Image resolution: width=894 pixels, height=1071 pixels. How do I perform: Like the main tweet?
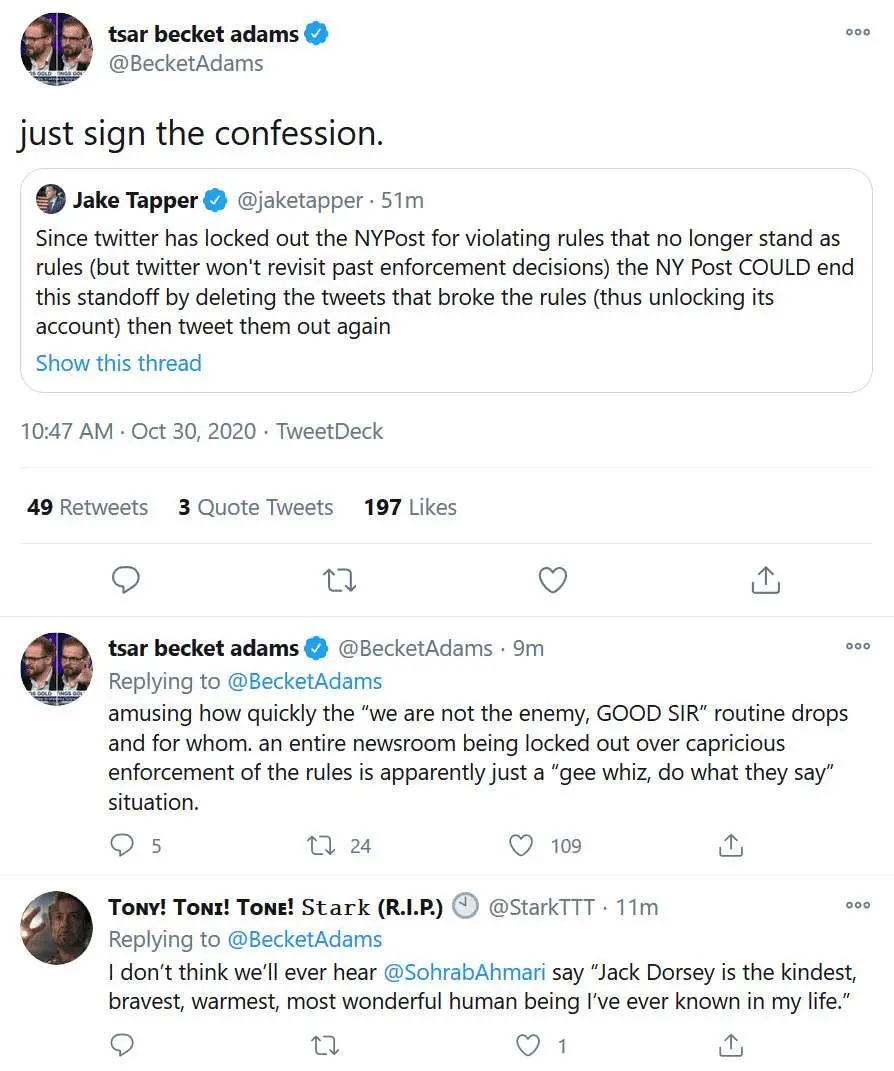[553, 580]
